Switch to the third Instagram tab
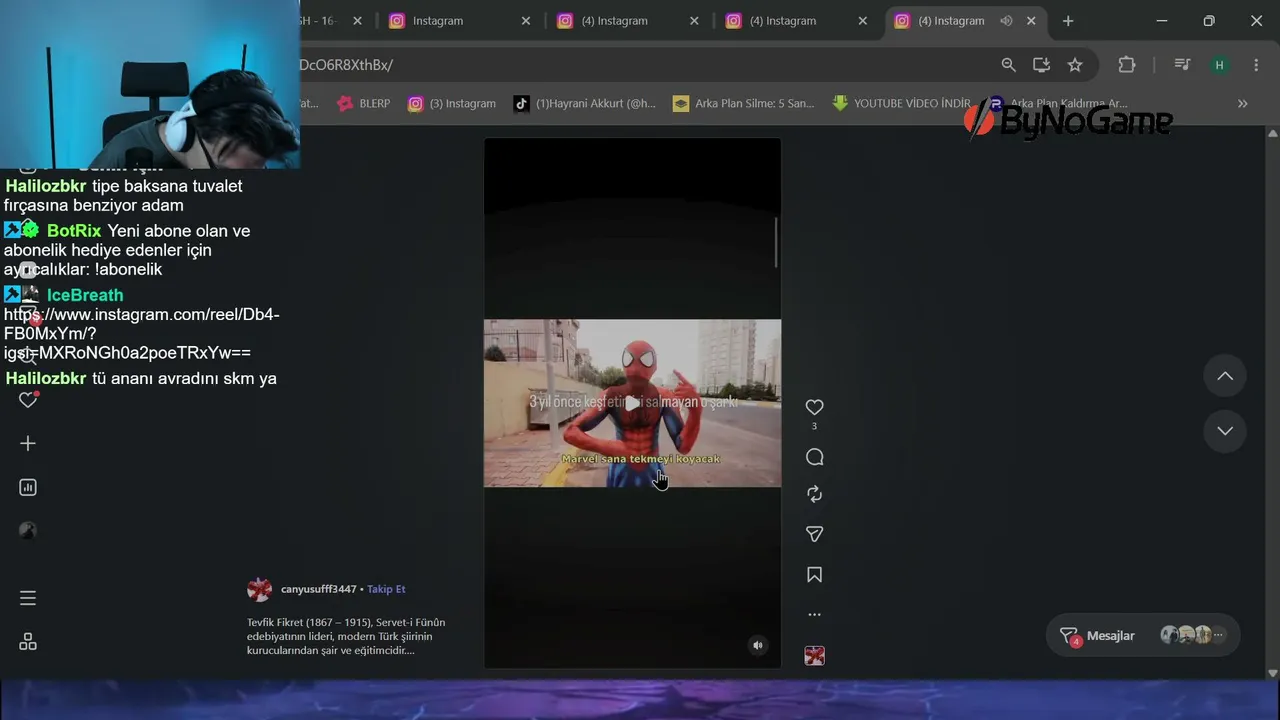This screenshot has width=1280, height=720. point(782,21)
